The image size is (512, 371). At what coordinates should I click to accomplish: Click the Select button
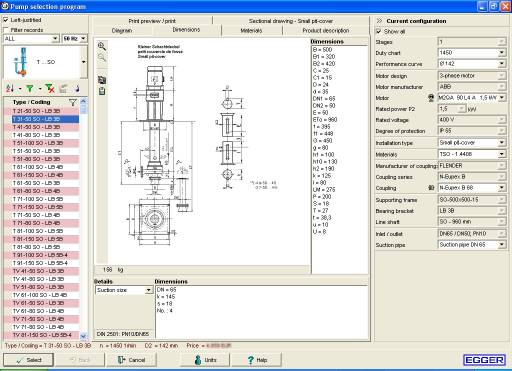click(29, 360)
